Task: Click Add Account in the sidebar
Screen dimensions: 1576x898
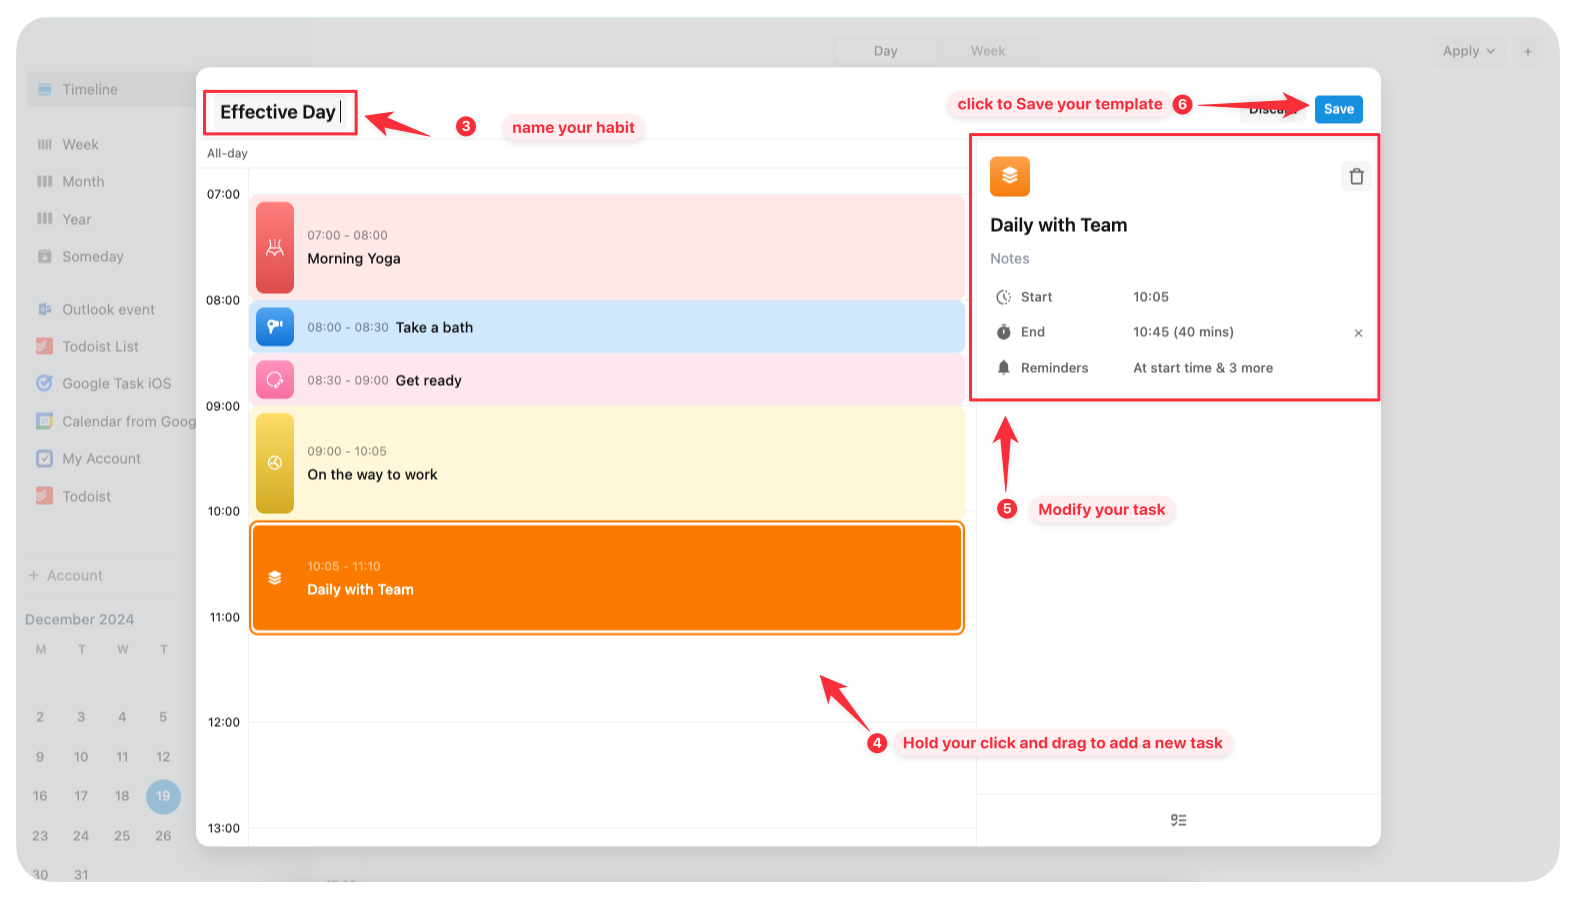Action: tap(66, 576)
